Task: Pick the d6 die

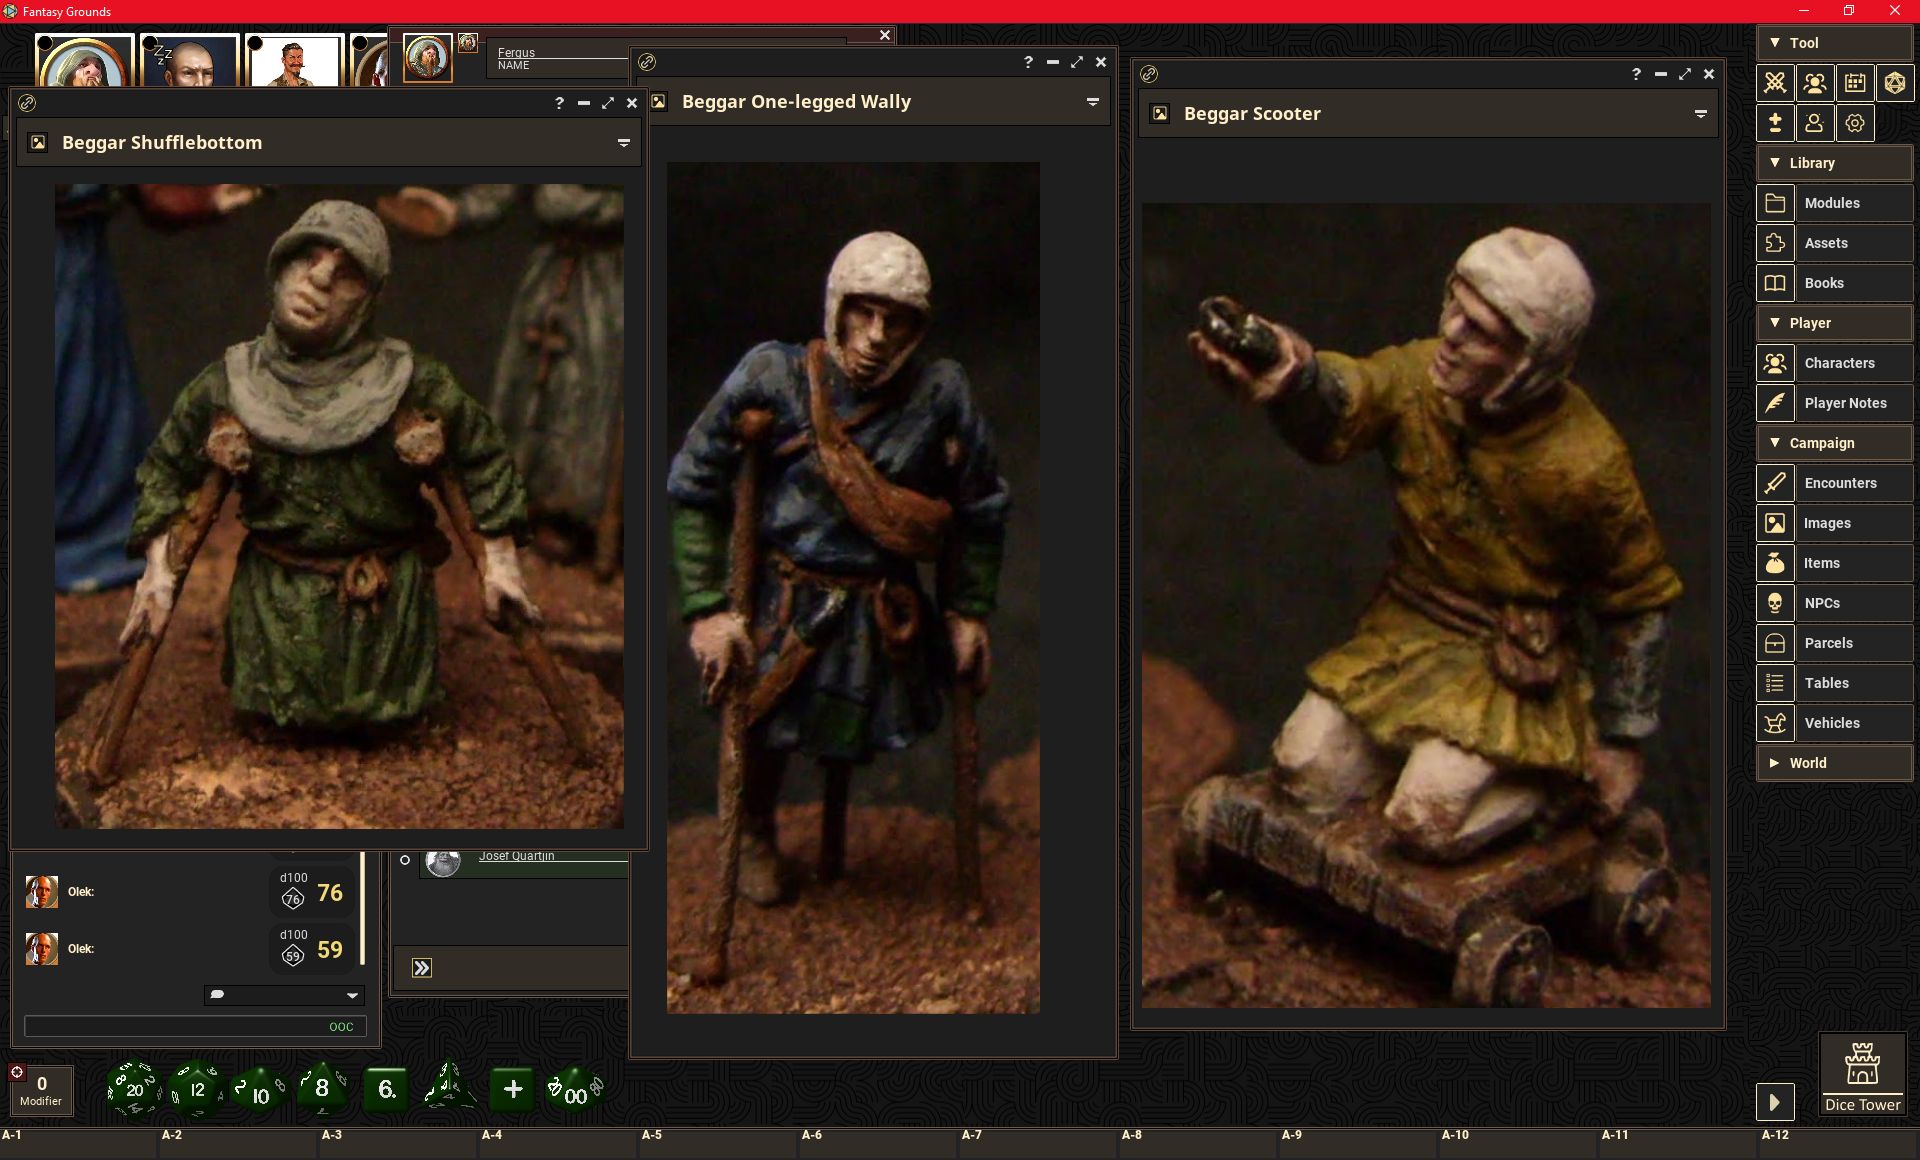Action: [x=386, y=1089]
